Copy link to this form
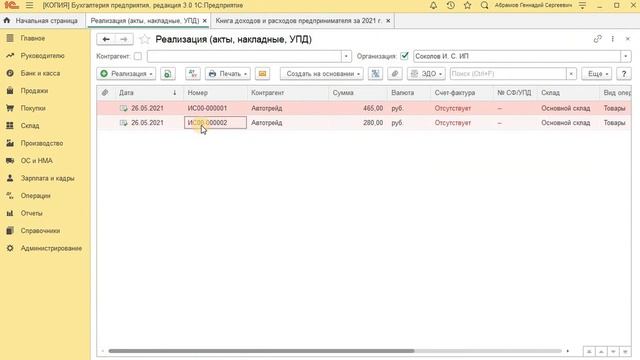The image size is (640, 360). [598, 39]
